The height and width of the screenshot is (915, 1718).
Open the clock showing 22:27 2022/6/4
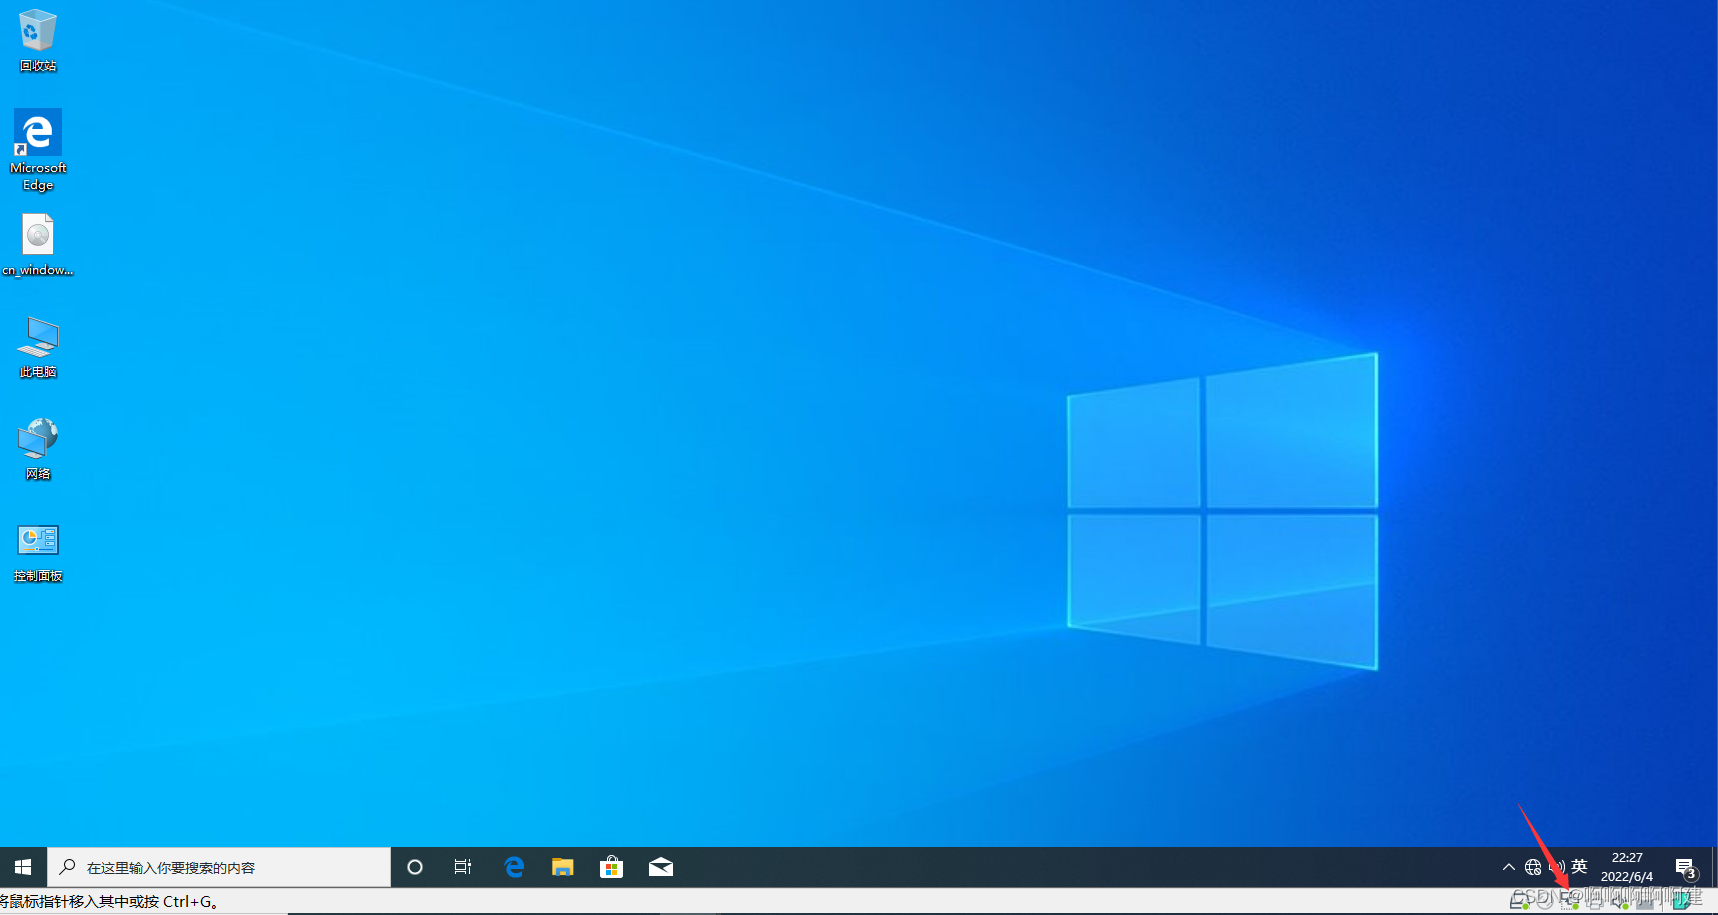click(1627, 867)
